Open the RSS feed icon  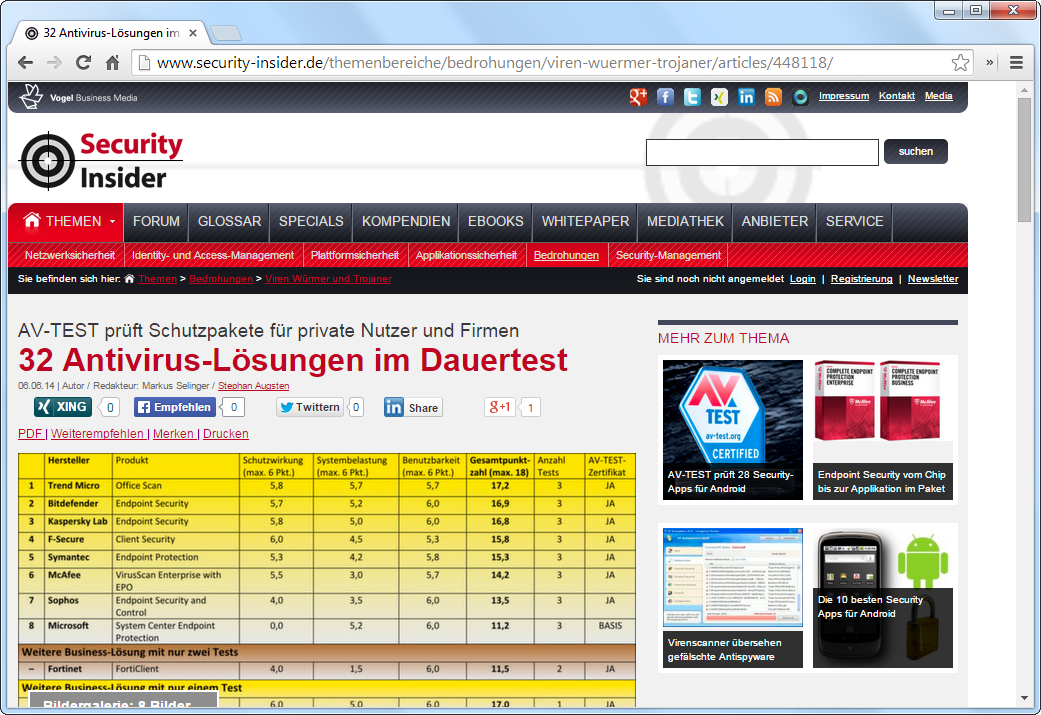(x=773, y=97)
